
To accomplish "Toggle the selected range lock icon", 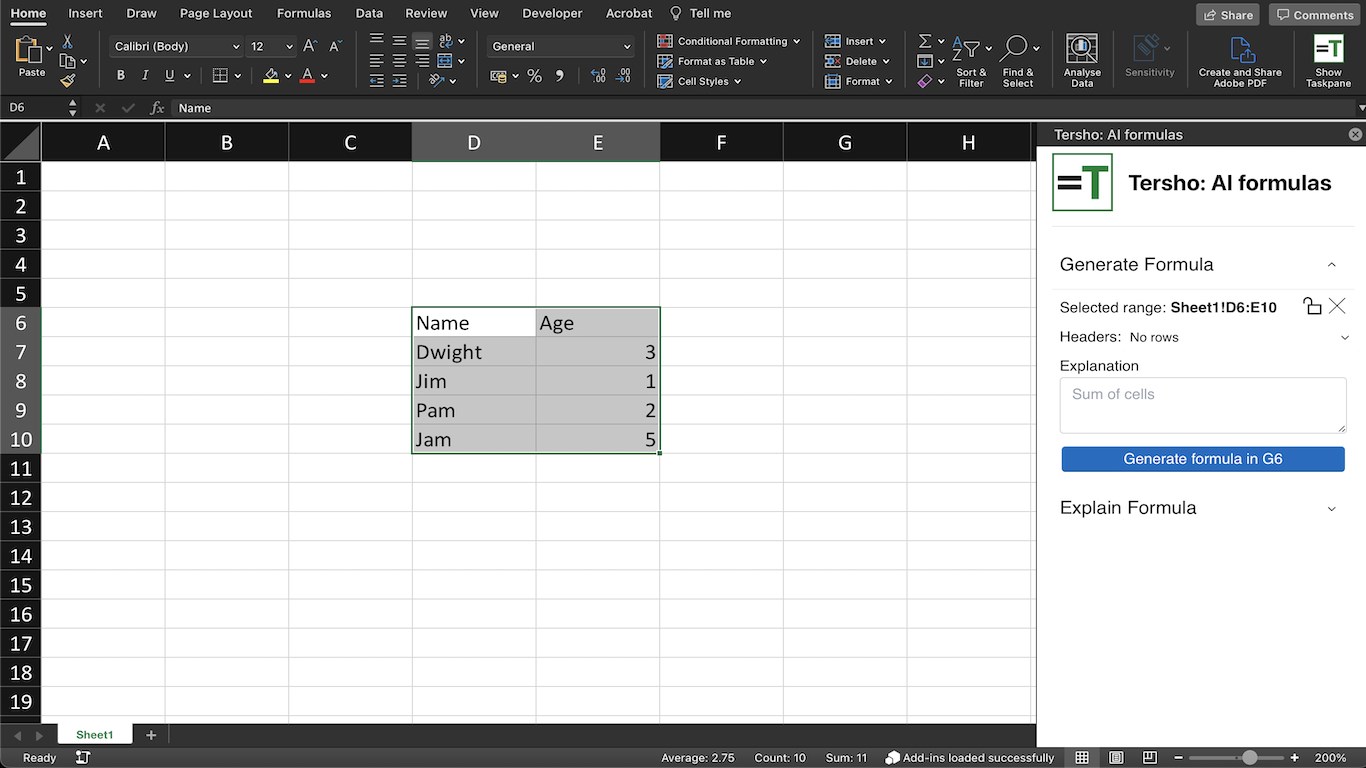I will click(x=1312, y=306).
